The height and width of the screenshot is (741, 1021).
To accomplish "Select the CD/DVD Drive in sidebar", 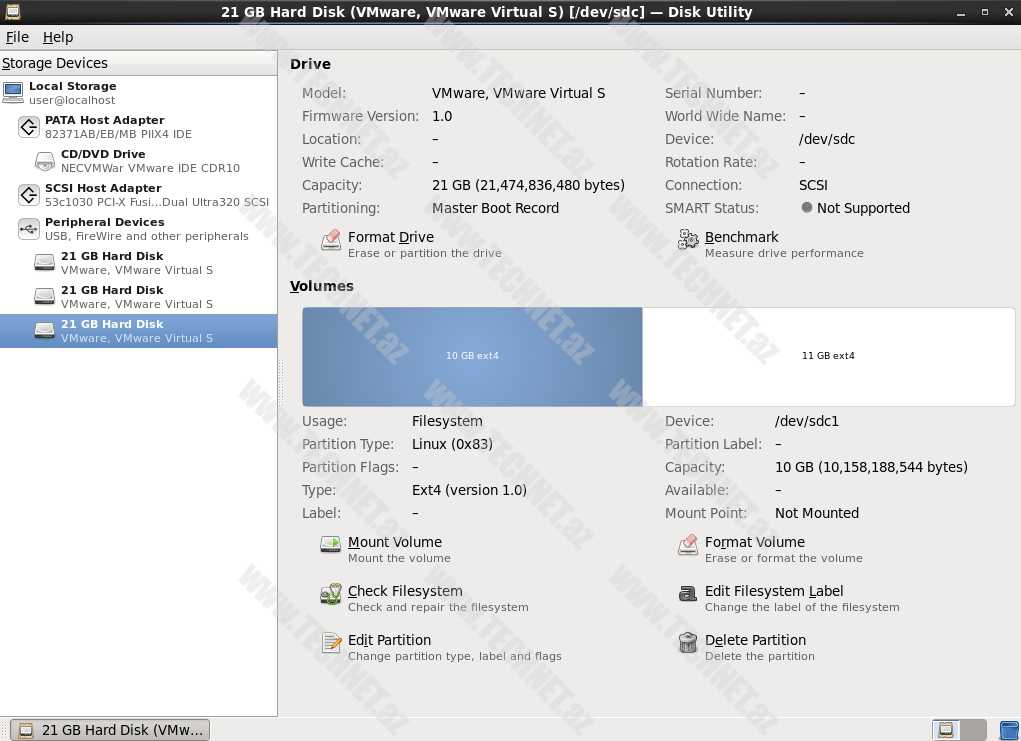I will [x=140, y=161].
